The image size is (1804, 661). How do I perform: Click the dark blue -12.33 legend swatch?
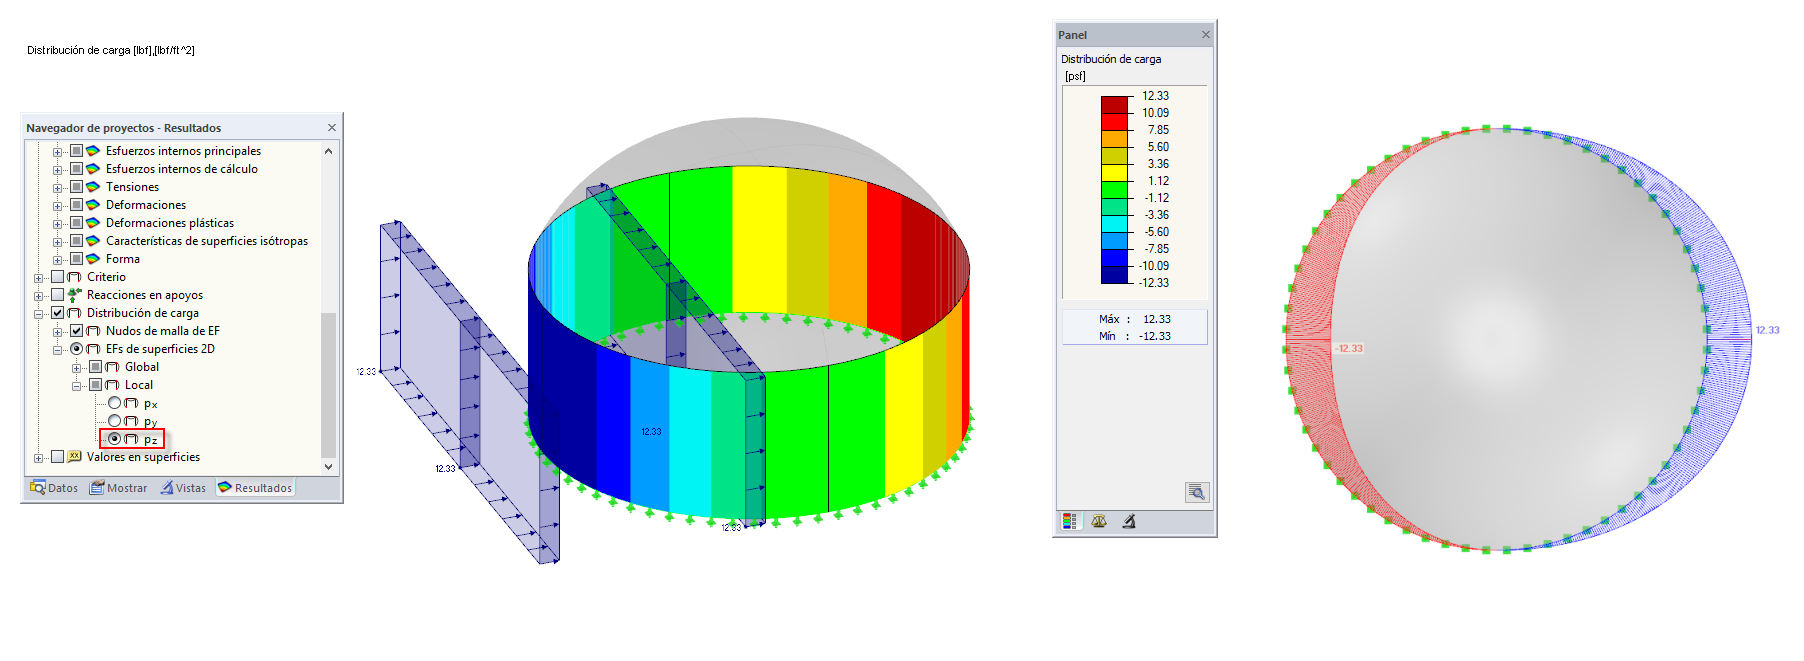coord(1115,274)
